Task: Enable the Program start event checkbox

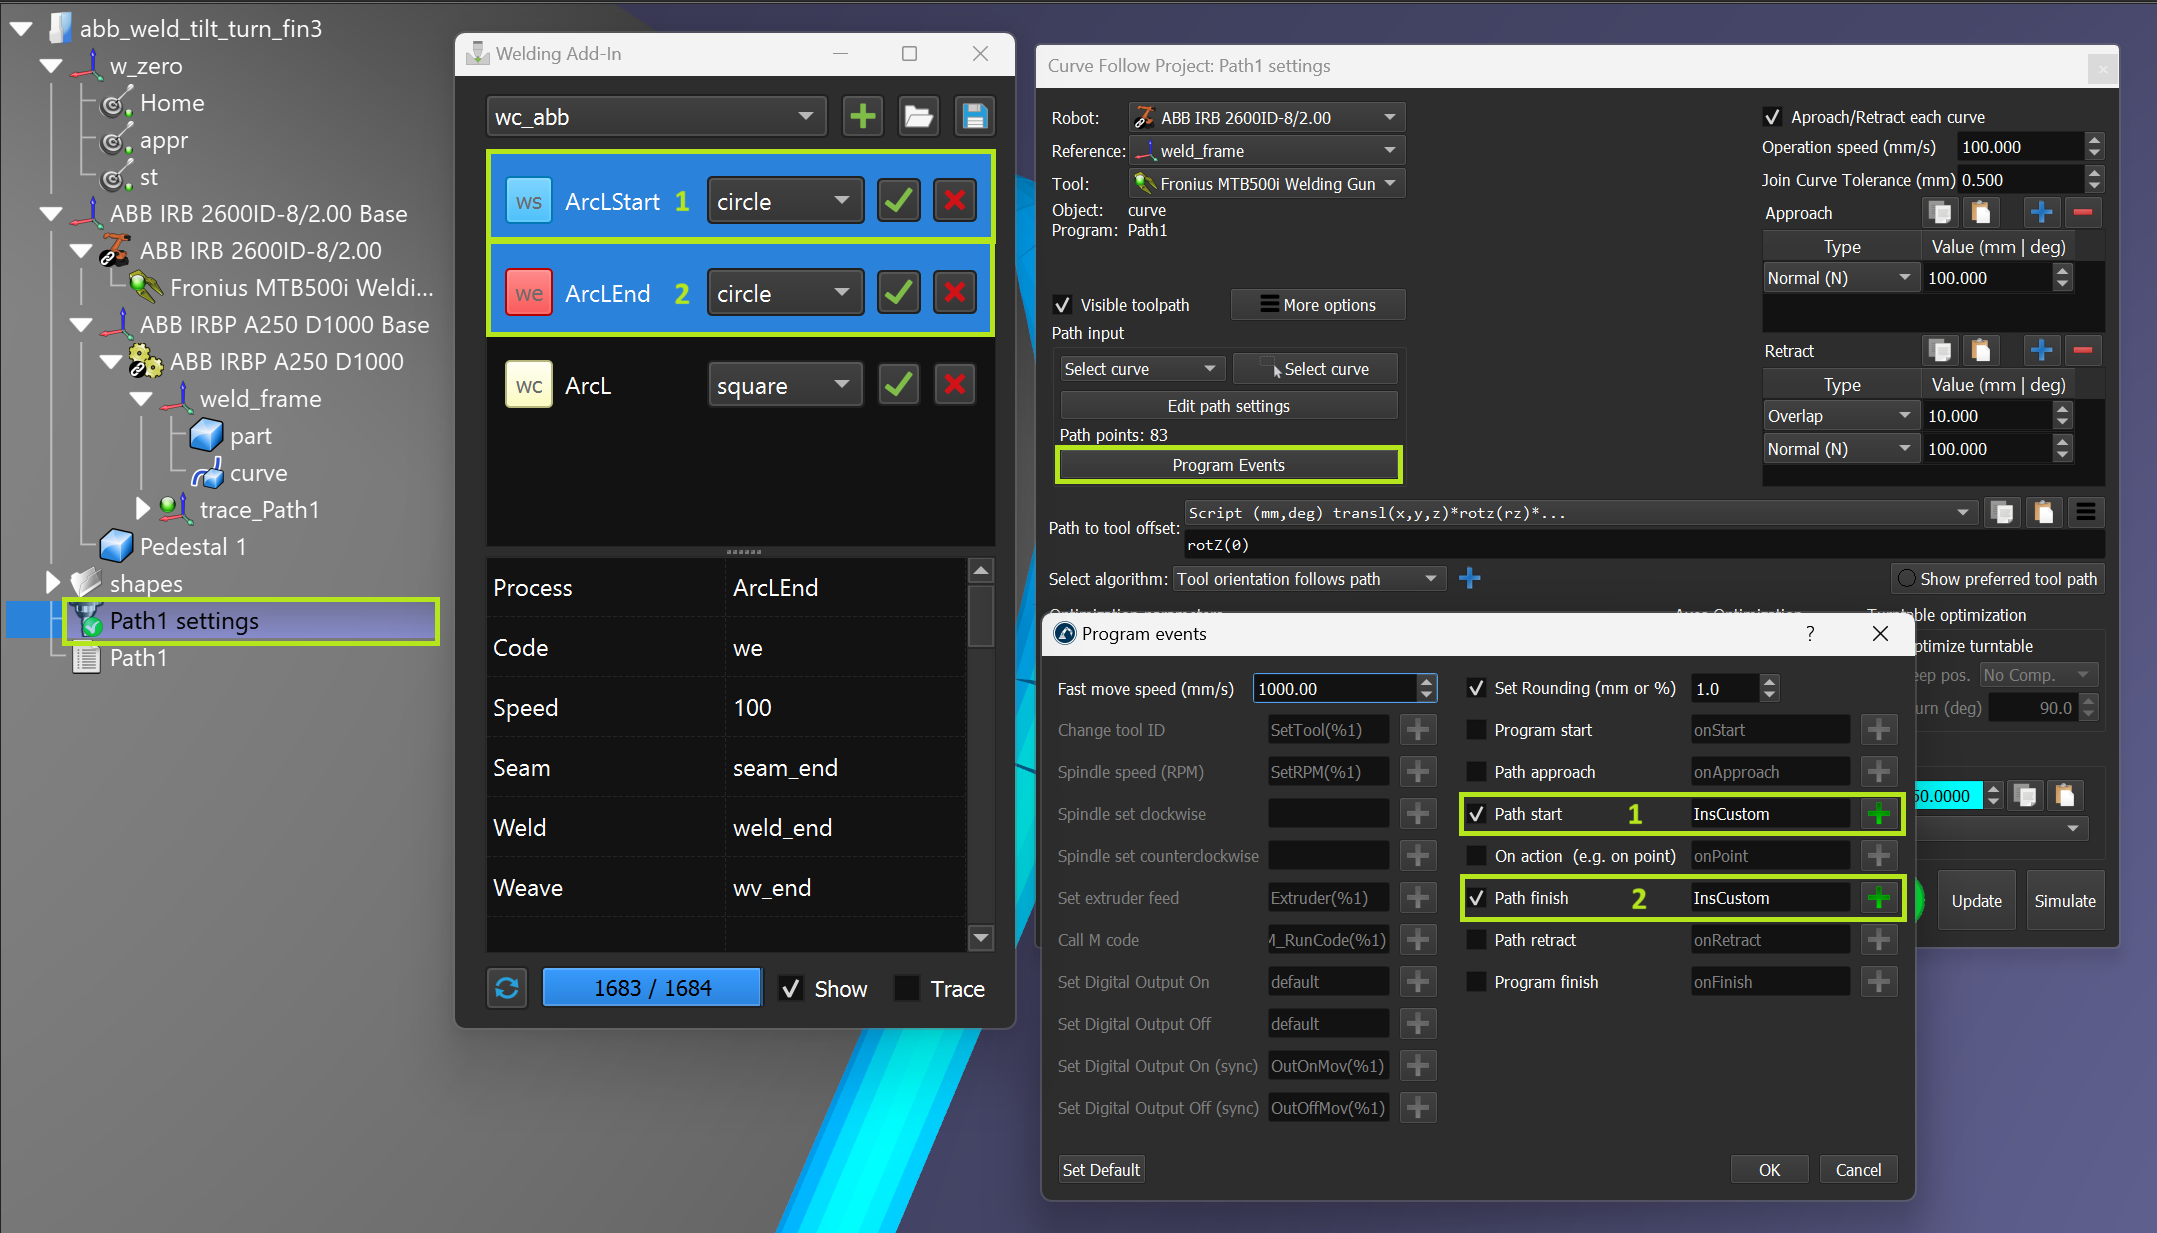Action: (x=1476, y=730)
